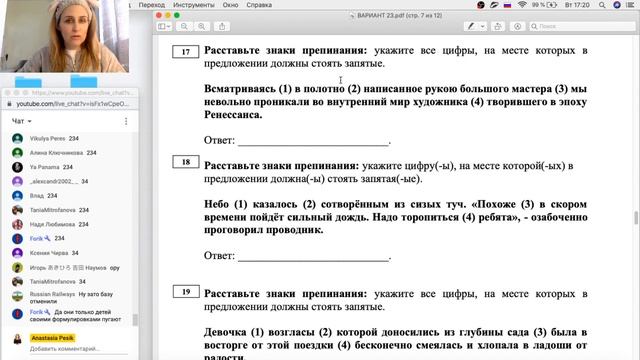Click Алина Ключникова avatar in chat
Viewport: 640px width, 360px height.
17,153
